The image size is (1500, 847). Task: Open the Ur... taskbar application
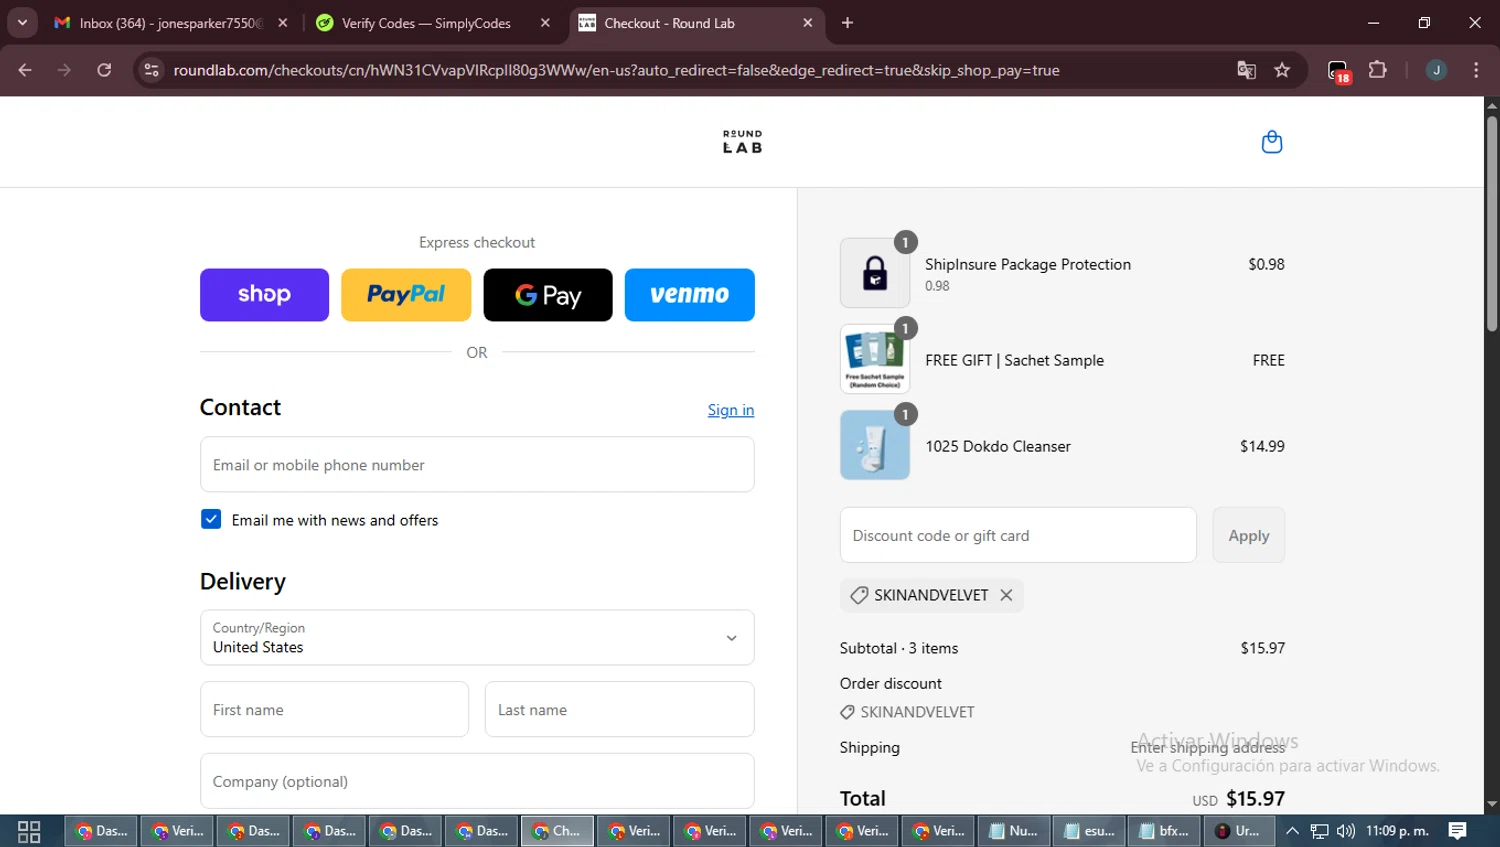[x=1239, y=831]
